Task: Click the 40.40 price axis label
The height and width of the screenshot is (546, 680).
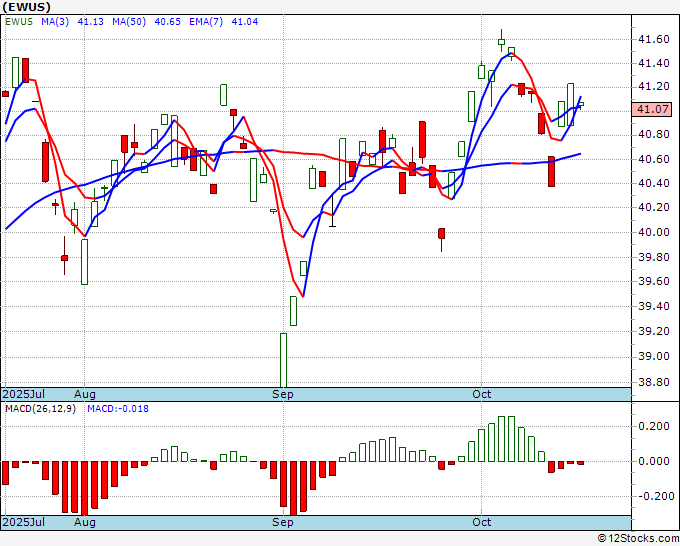Action: 654,183
